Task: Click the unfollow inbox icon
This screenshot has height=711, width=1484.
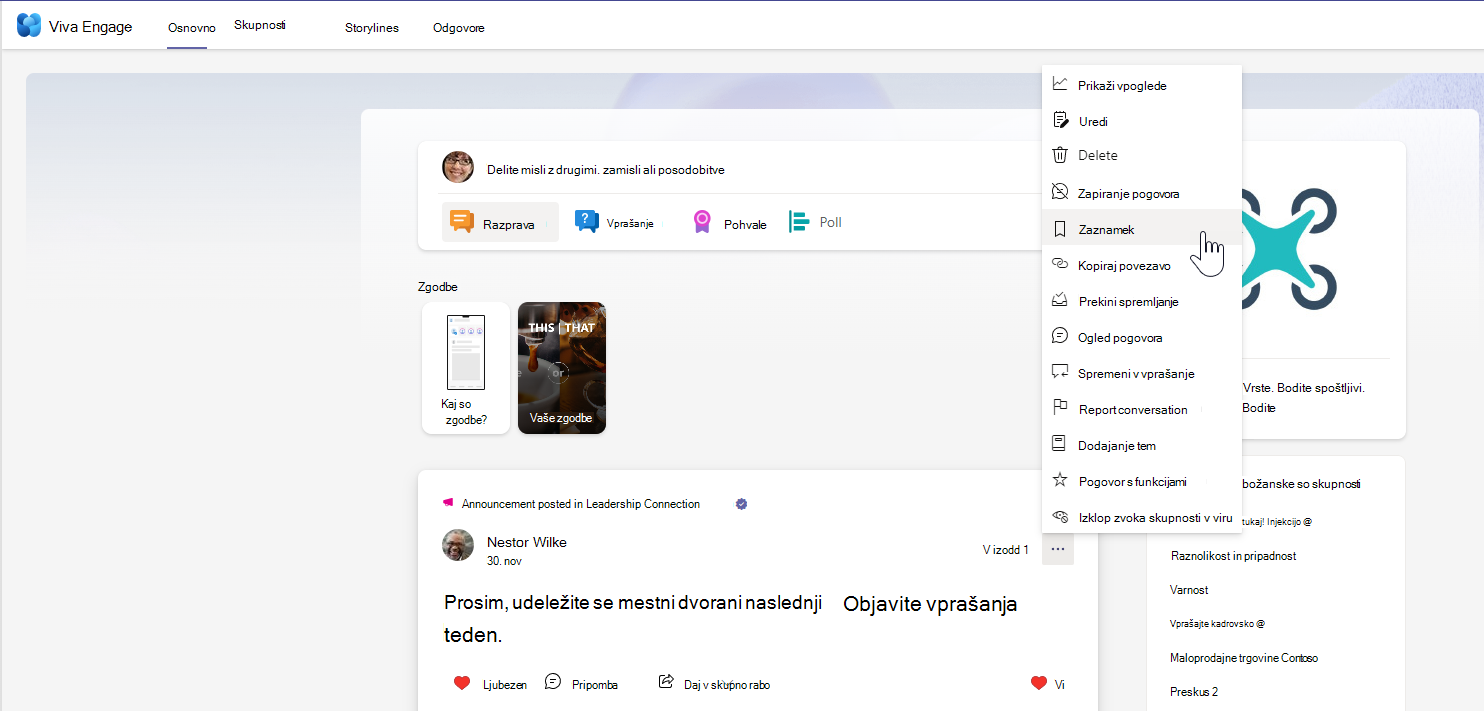Action: [x=1061, y=300]
